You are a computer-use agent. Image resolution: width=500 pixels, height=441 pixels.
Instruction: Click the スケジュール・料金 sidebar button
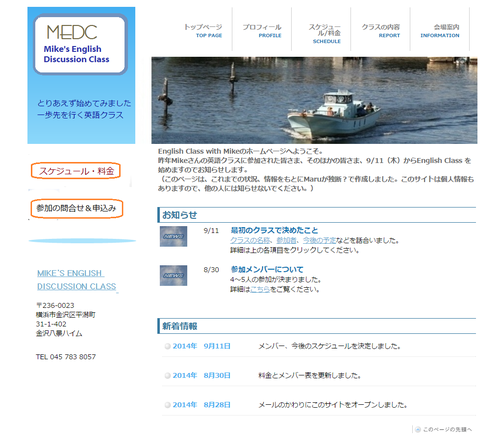(76, 171)
